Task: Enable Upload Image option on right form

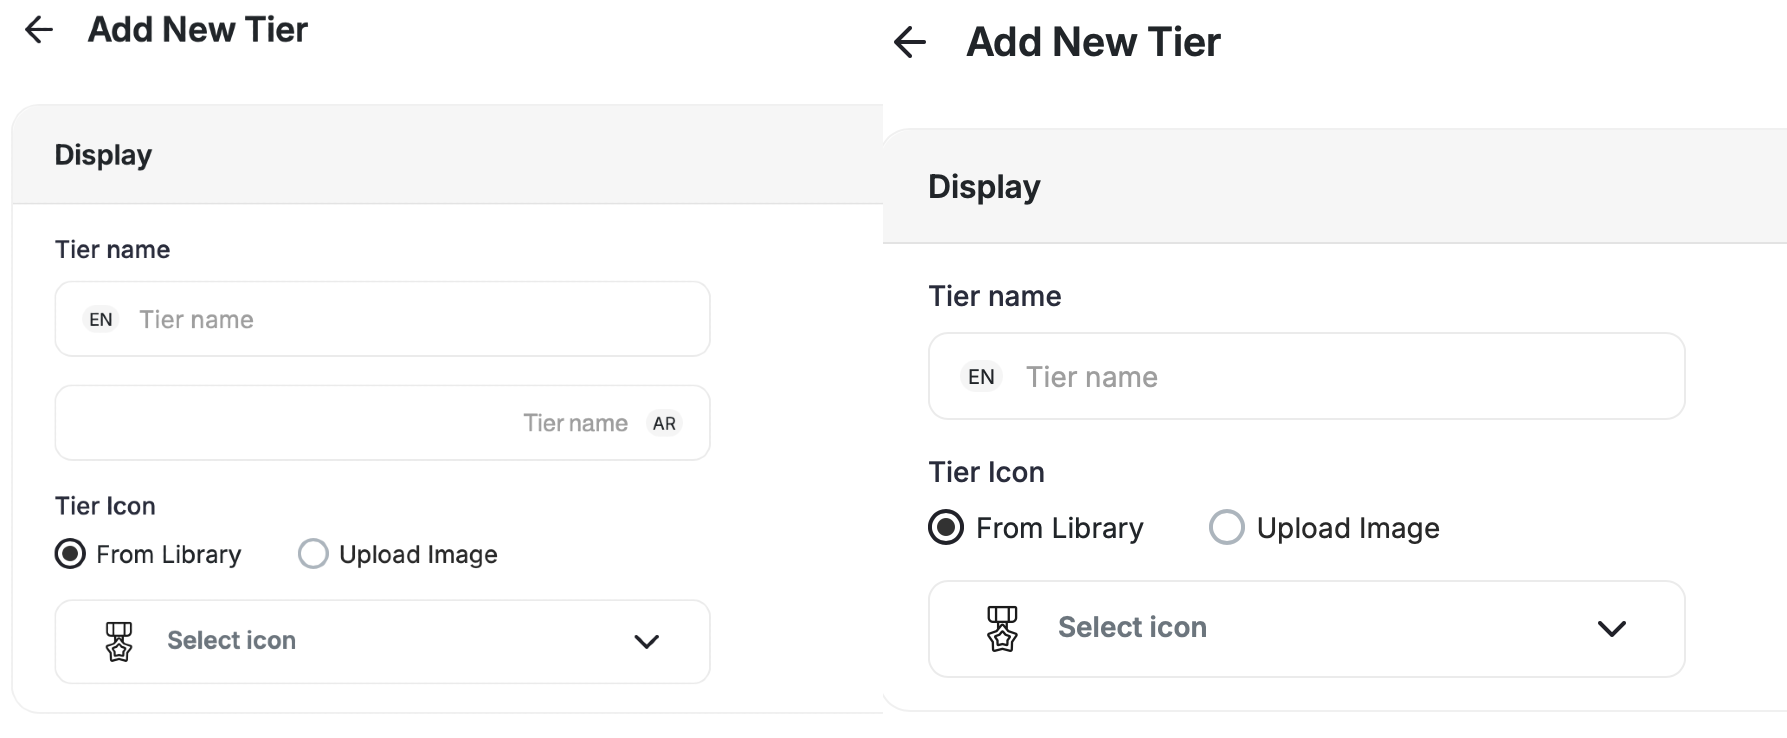Action: tap(1226, 527)
